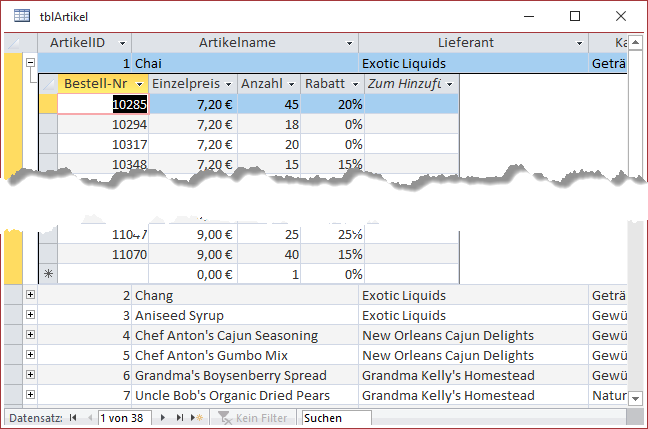
Task: Click the Suchen search field
Action: [x=336, y=418]
